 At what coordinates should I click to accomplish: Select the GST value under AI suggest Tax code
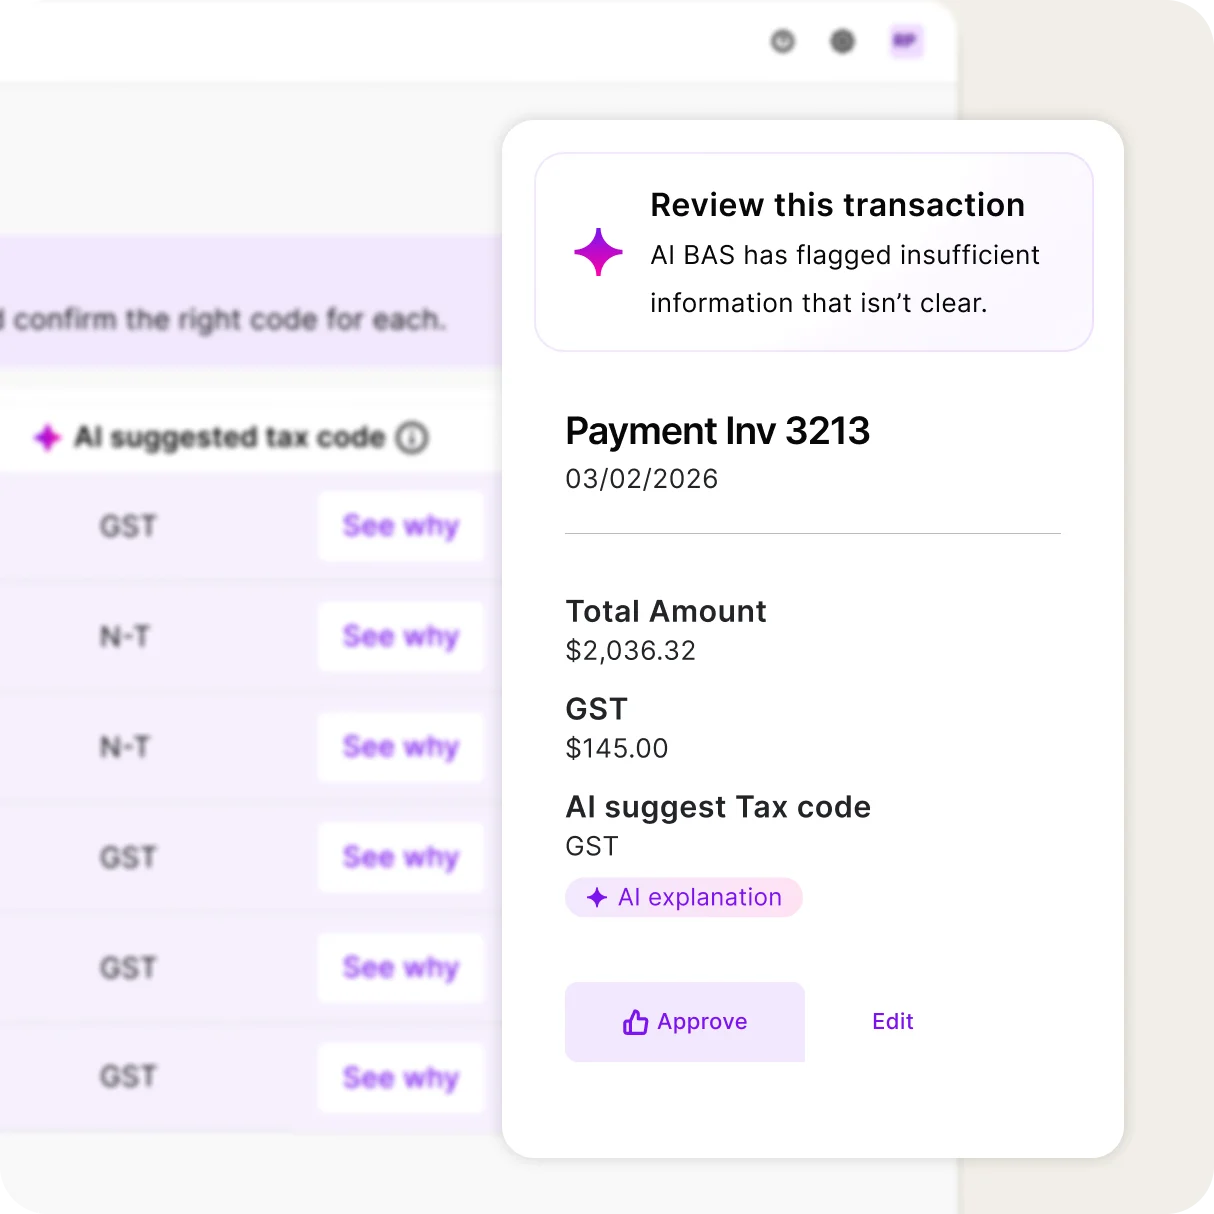tap(591, 846)
